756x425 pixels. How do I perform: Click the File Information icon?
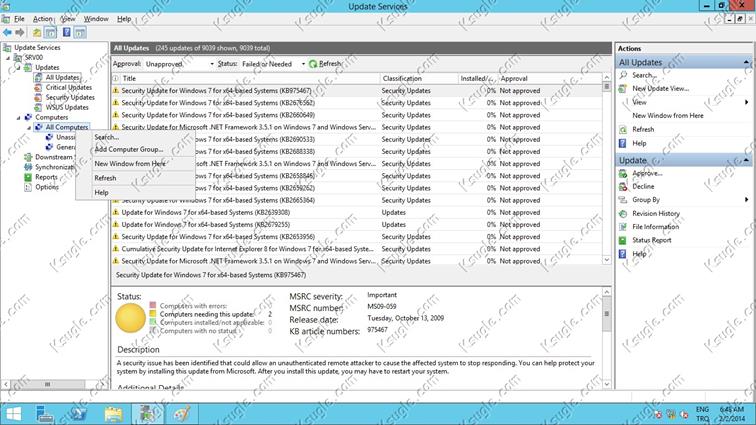point(623,227)
